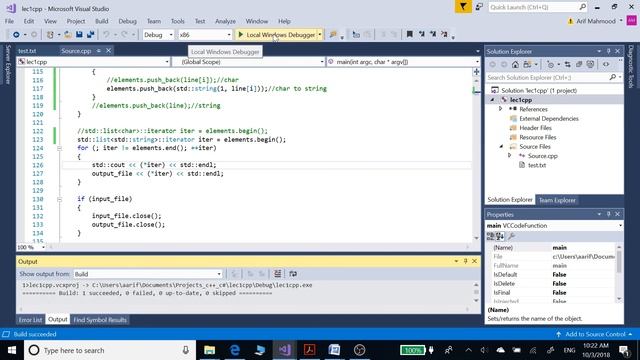
Task: Click the split editor icon above scrollbar
Action: 476,72
